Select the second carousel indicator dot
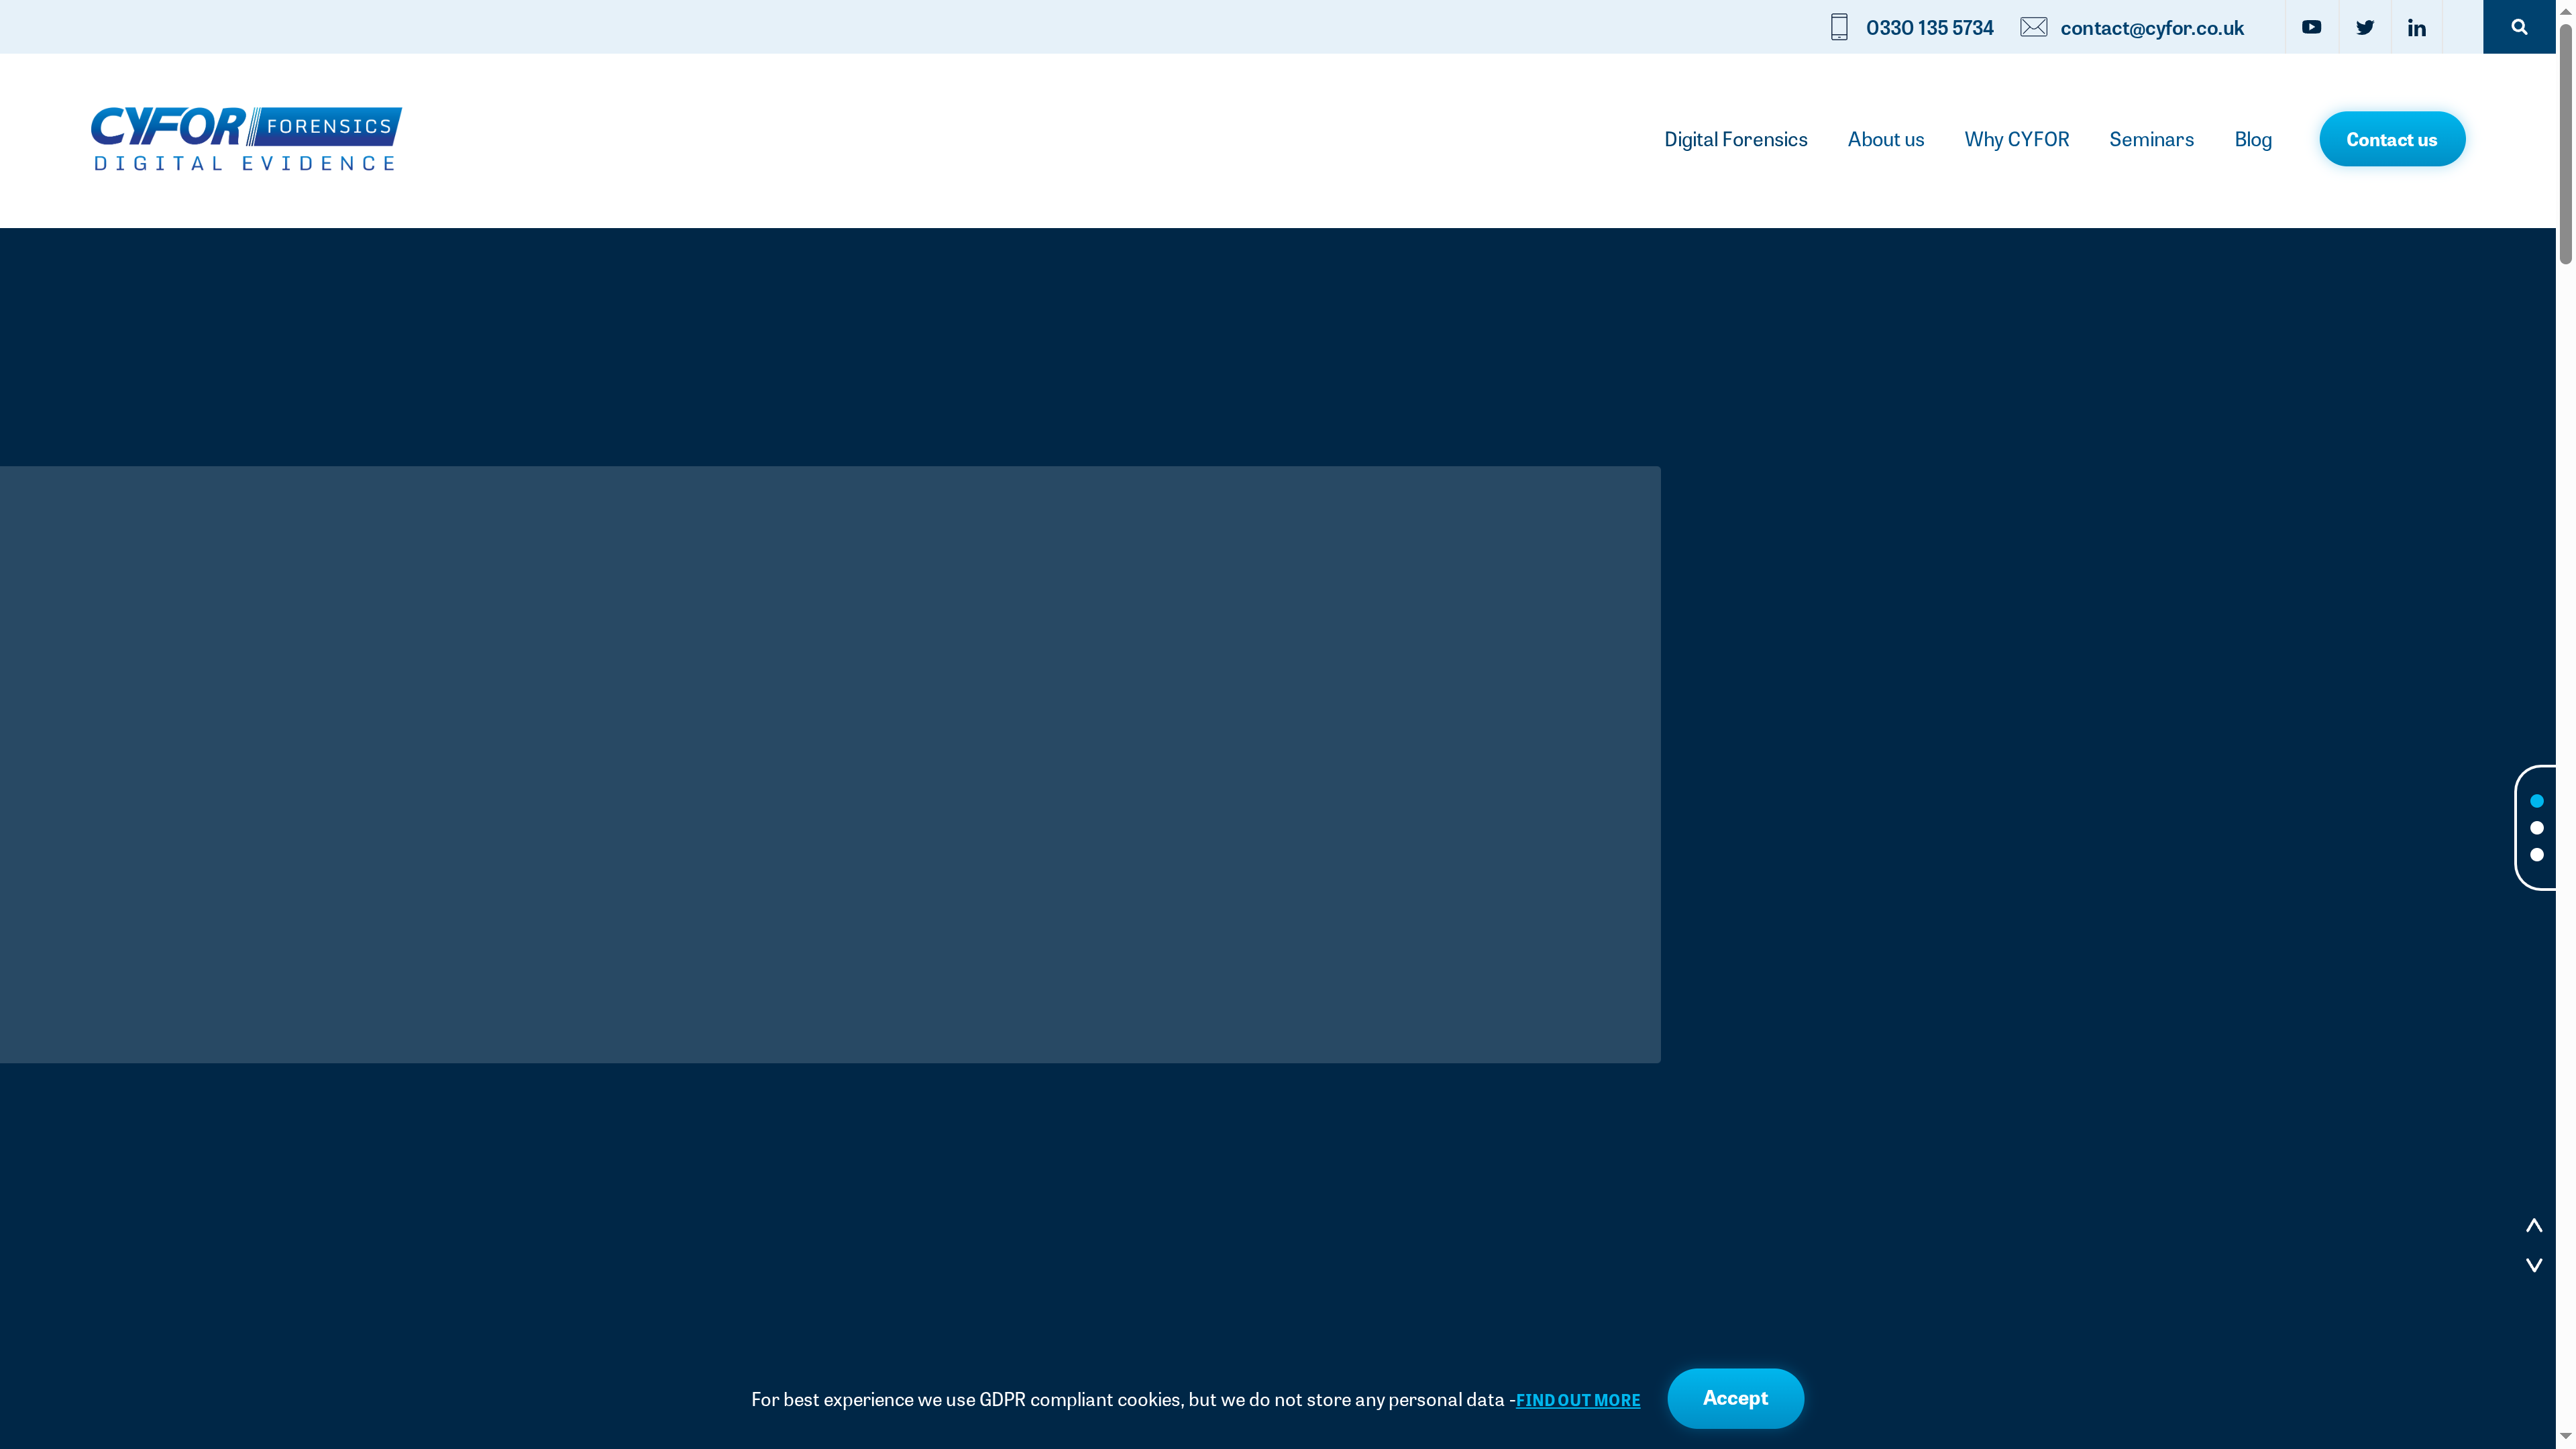This screenshot has width=2576, height=1449. tap(2537, 827)
